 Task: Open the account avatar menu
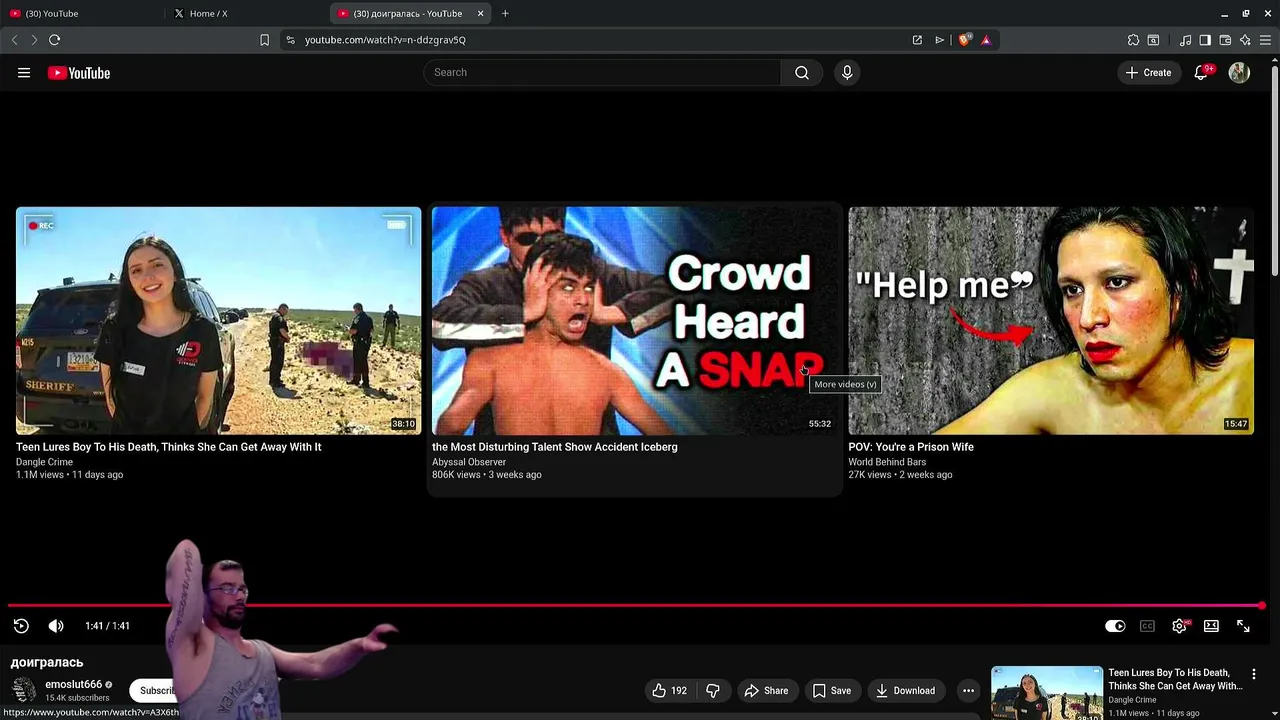[x=1239, y=72]
